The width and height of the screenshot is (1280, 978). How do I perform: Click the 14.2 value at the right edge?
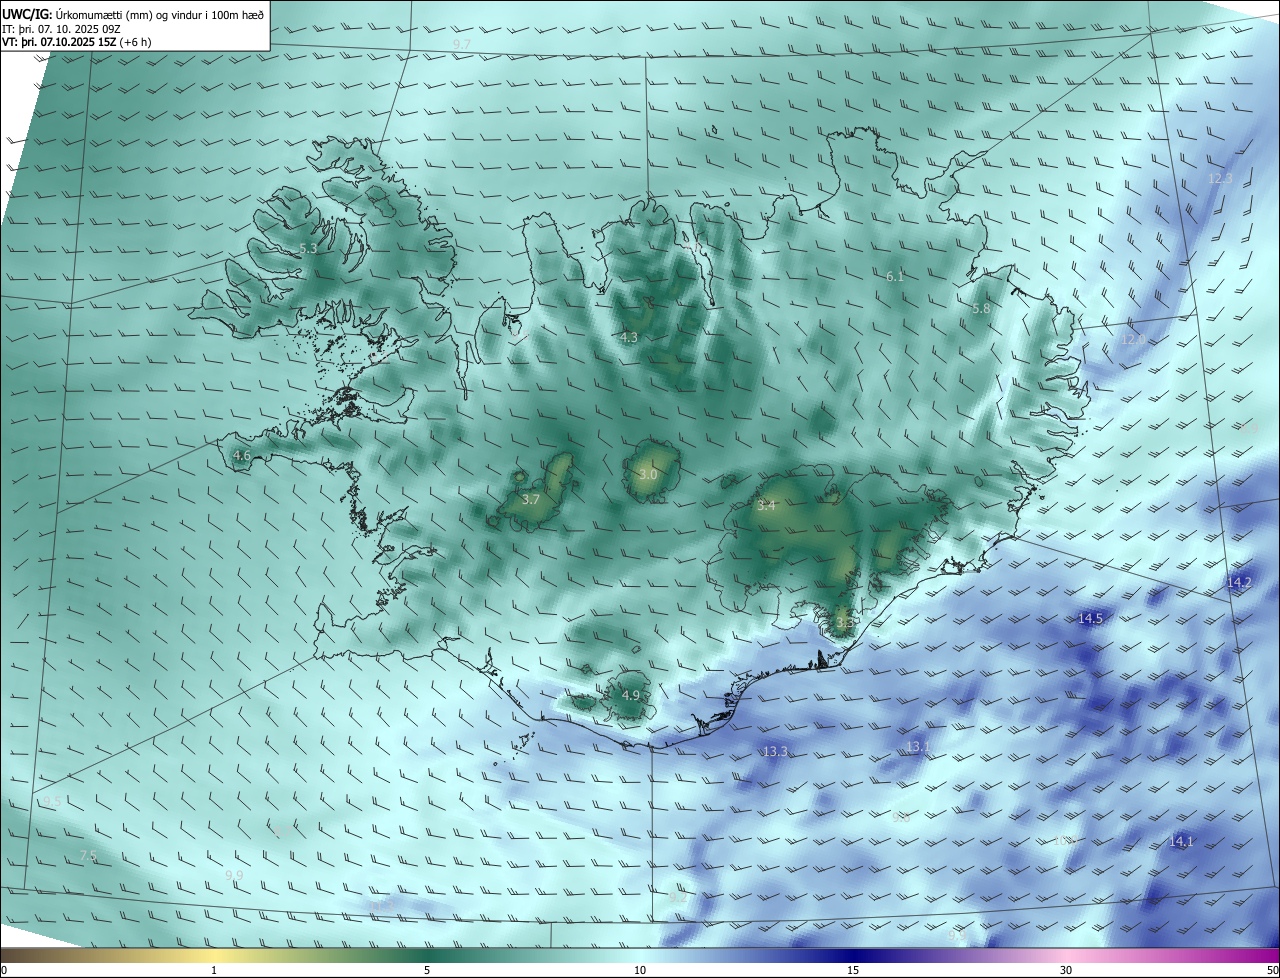point(1238,582)
